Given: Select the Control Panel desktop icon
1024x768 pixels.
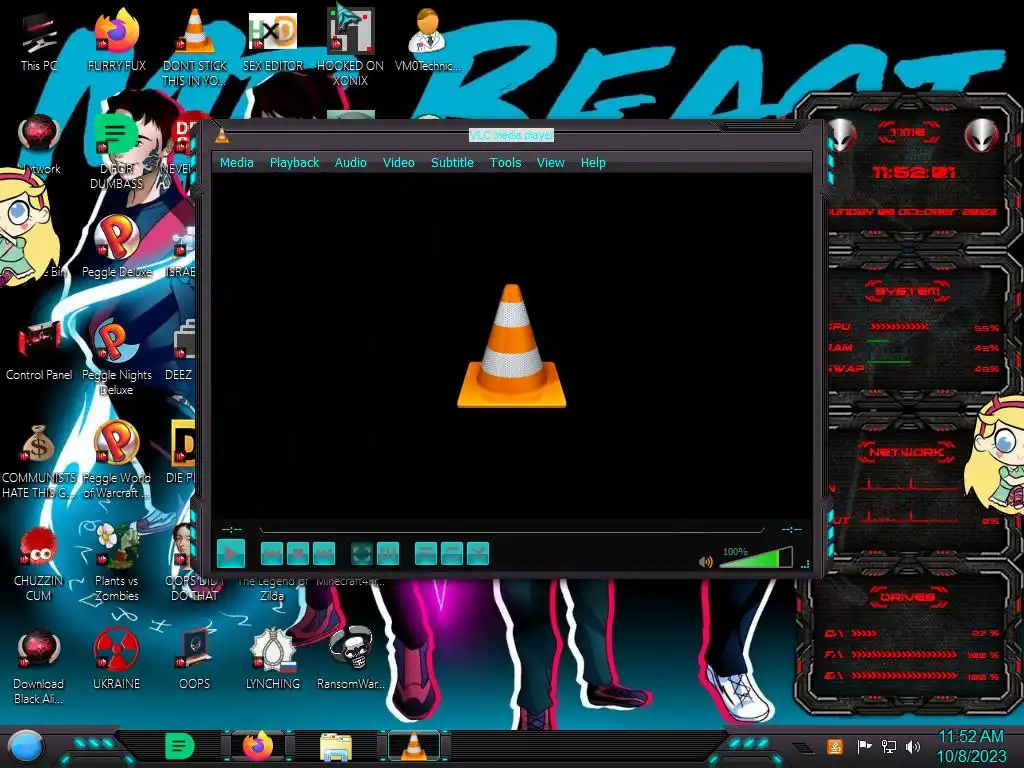Looking at the screenshot, I should (x=39, y=351).
